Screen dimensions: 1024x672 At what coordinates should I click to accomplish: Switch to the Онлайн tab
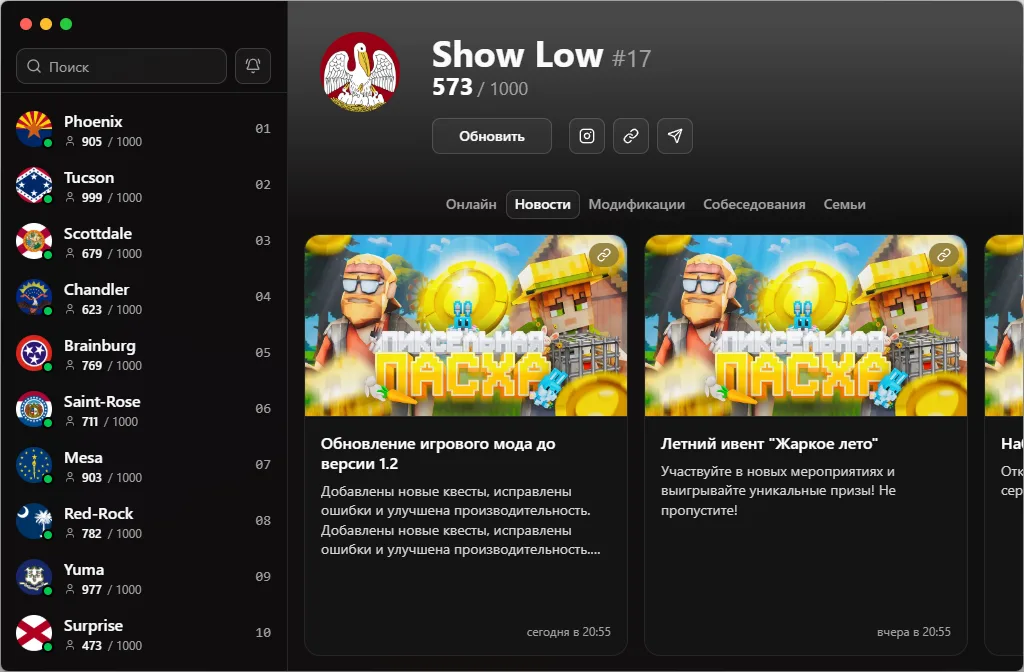click(471, 204)
